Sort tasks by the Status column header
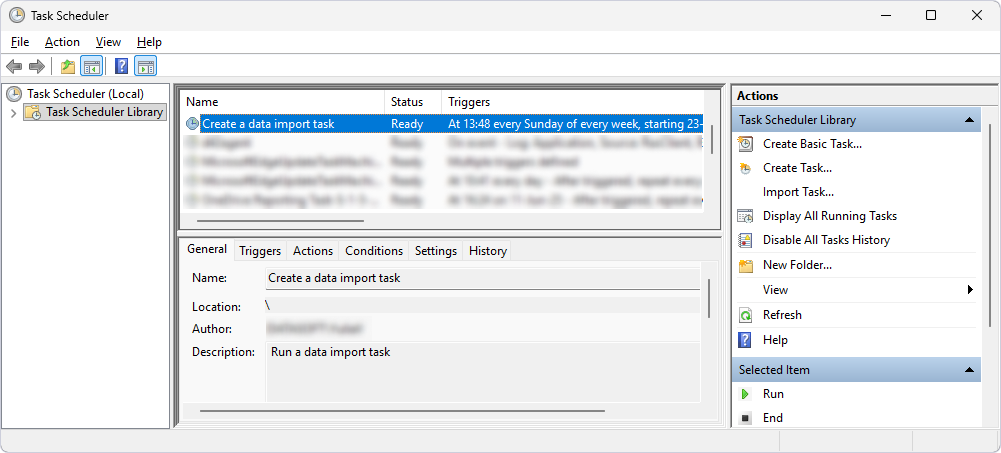Screen dimensions: 1001x453 tap(413, 102)
